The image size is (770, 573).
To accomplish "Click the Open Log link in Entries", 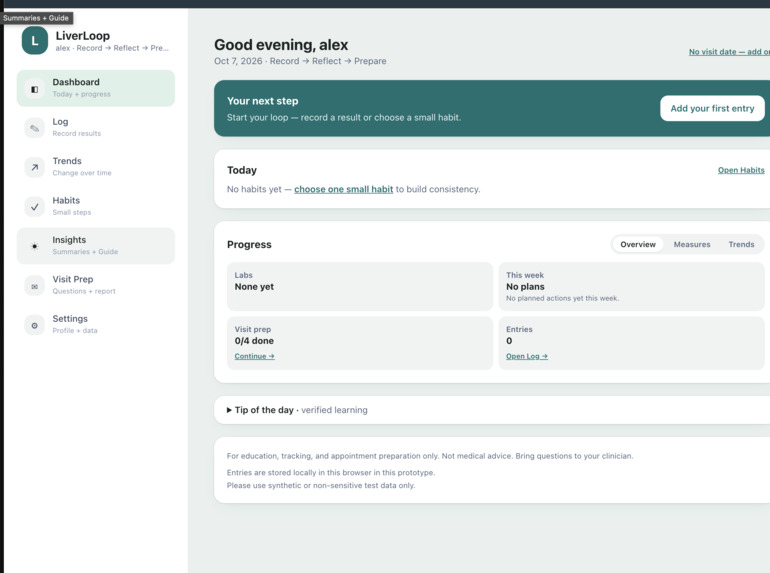I will coord(526,356).
